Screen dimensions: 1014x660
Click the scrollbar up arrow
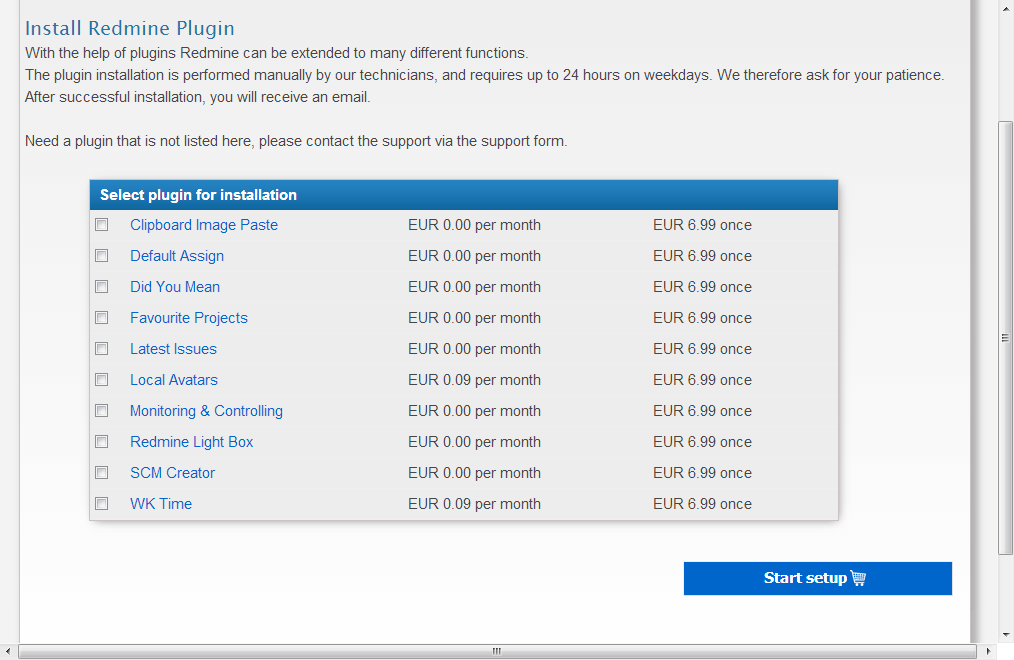point(1005,9)
